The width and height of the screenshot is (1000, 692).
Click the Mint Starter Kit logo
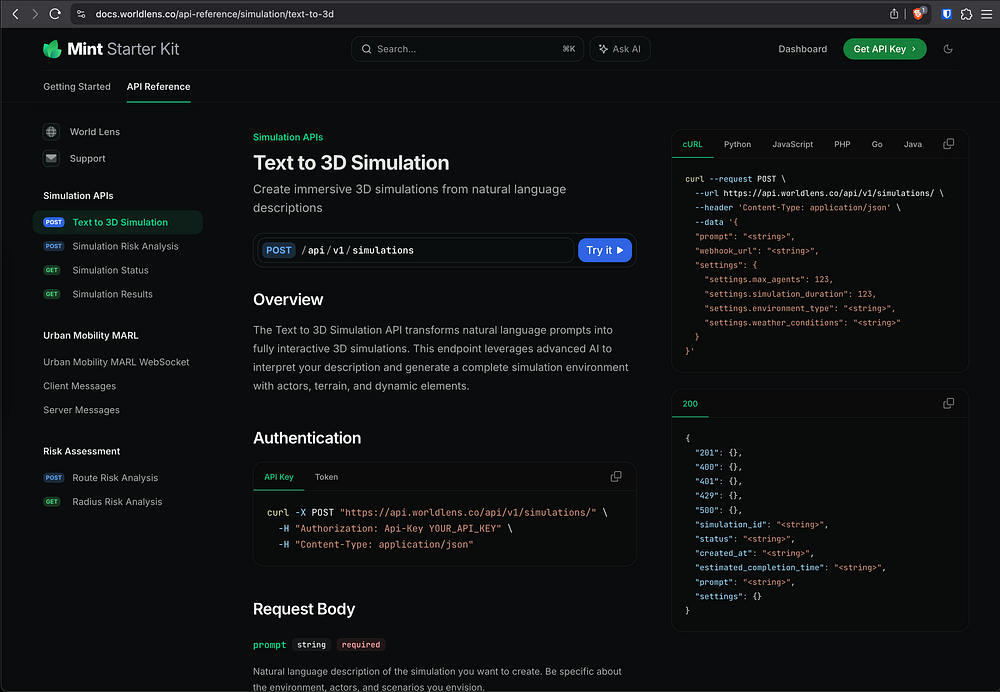pyautogui.click(x=111, y=49)
